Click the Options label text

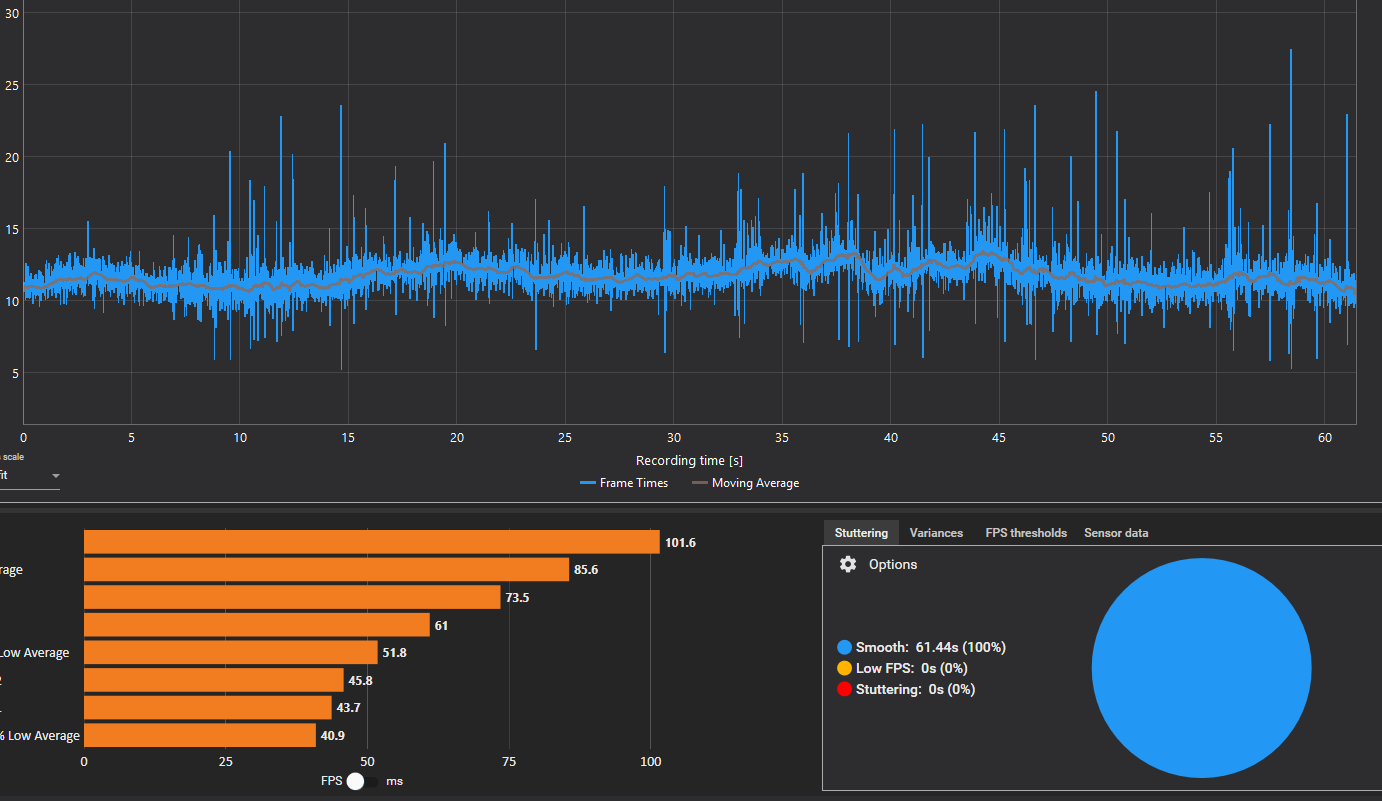pos(893,564)
